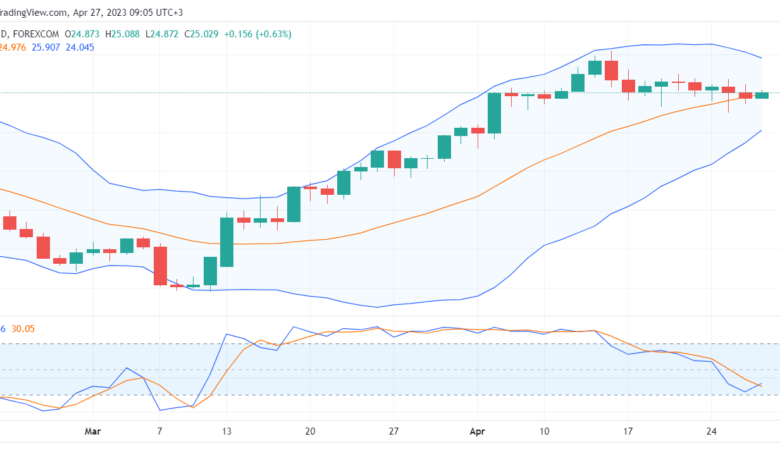The image size is (780, 470).
Task: Select the high value H25.088
Action: [x=122, y=34]
